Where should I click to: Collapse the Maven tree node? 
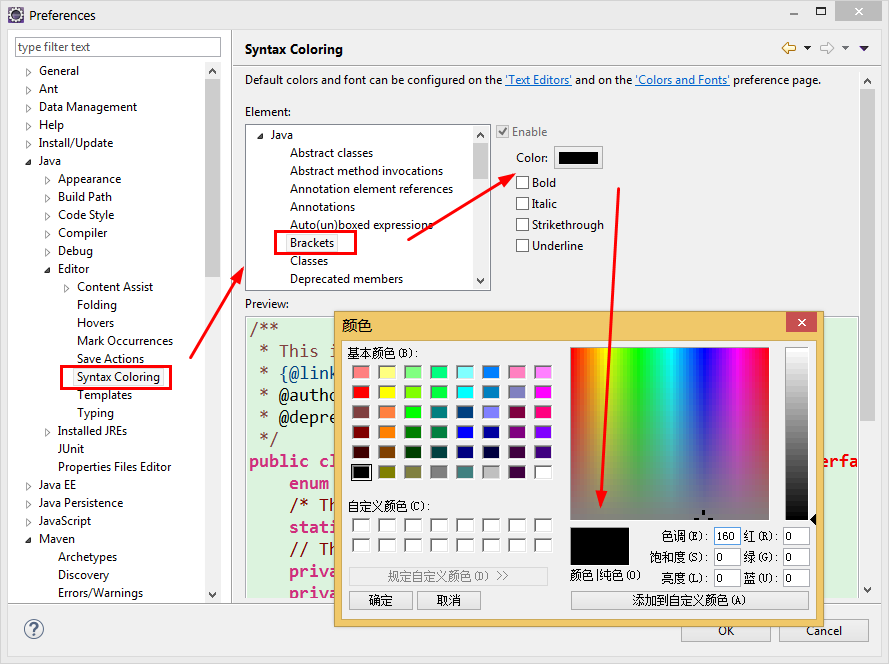(x=28, y=540)
